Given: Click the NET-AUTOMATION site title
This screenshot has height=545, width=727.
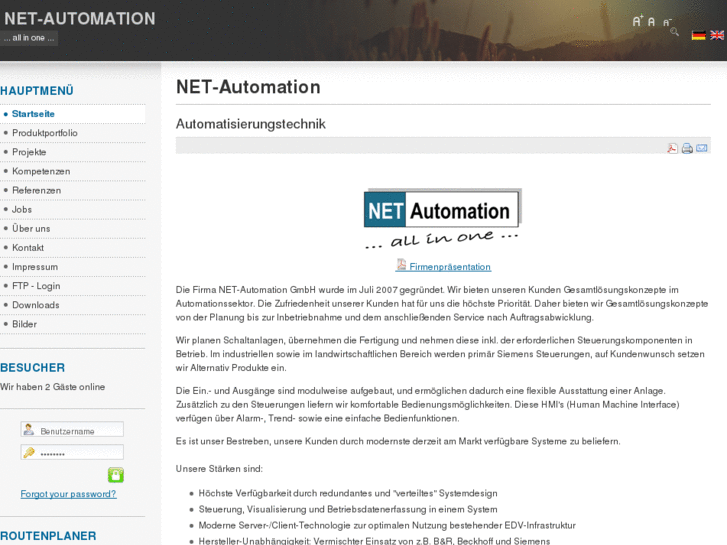Looking at the screenshot, I should click(80, 19).
